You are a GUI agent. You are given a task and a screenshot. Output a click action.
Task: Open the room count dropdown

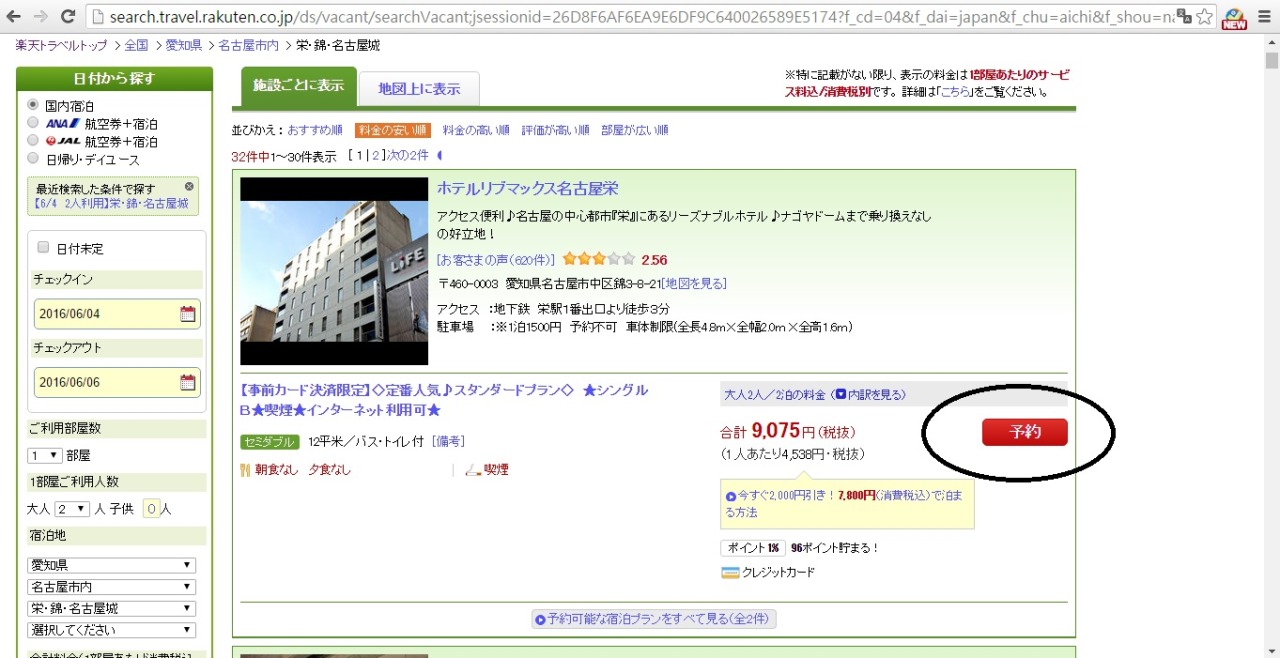click(45, 455)
